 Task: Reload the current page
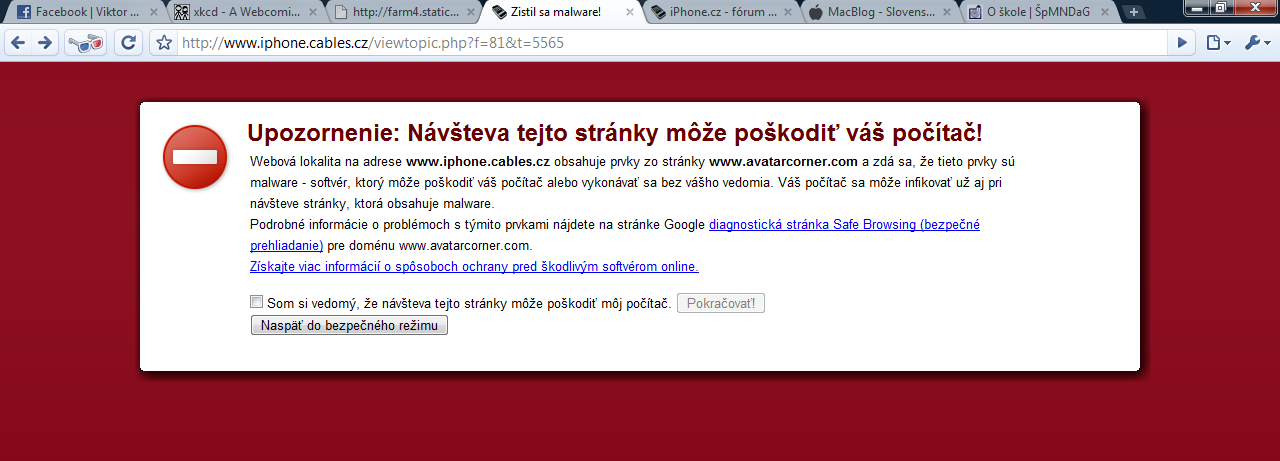(128, 43)
